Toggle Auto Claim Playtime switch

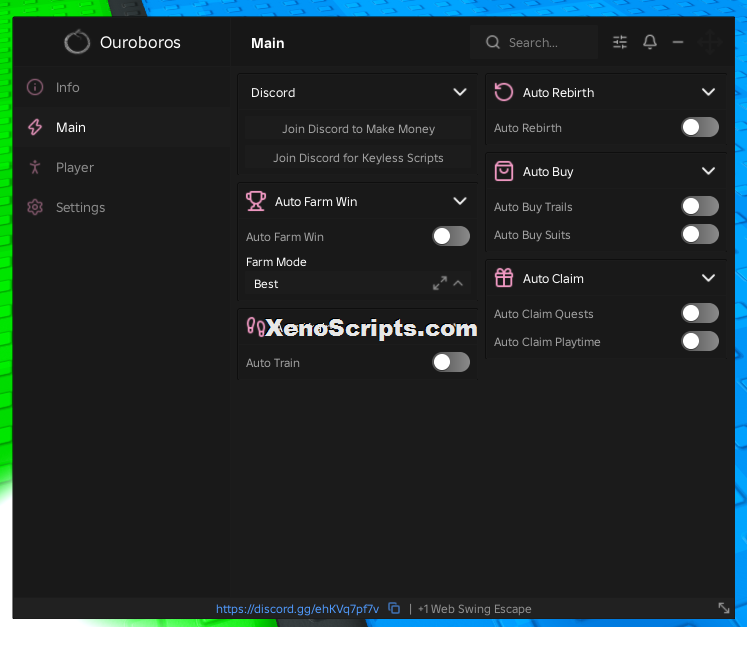(x=699, y=342)
